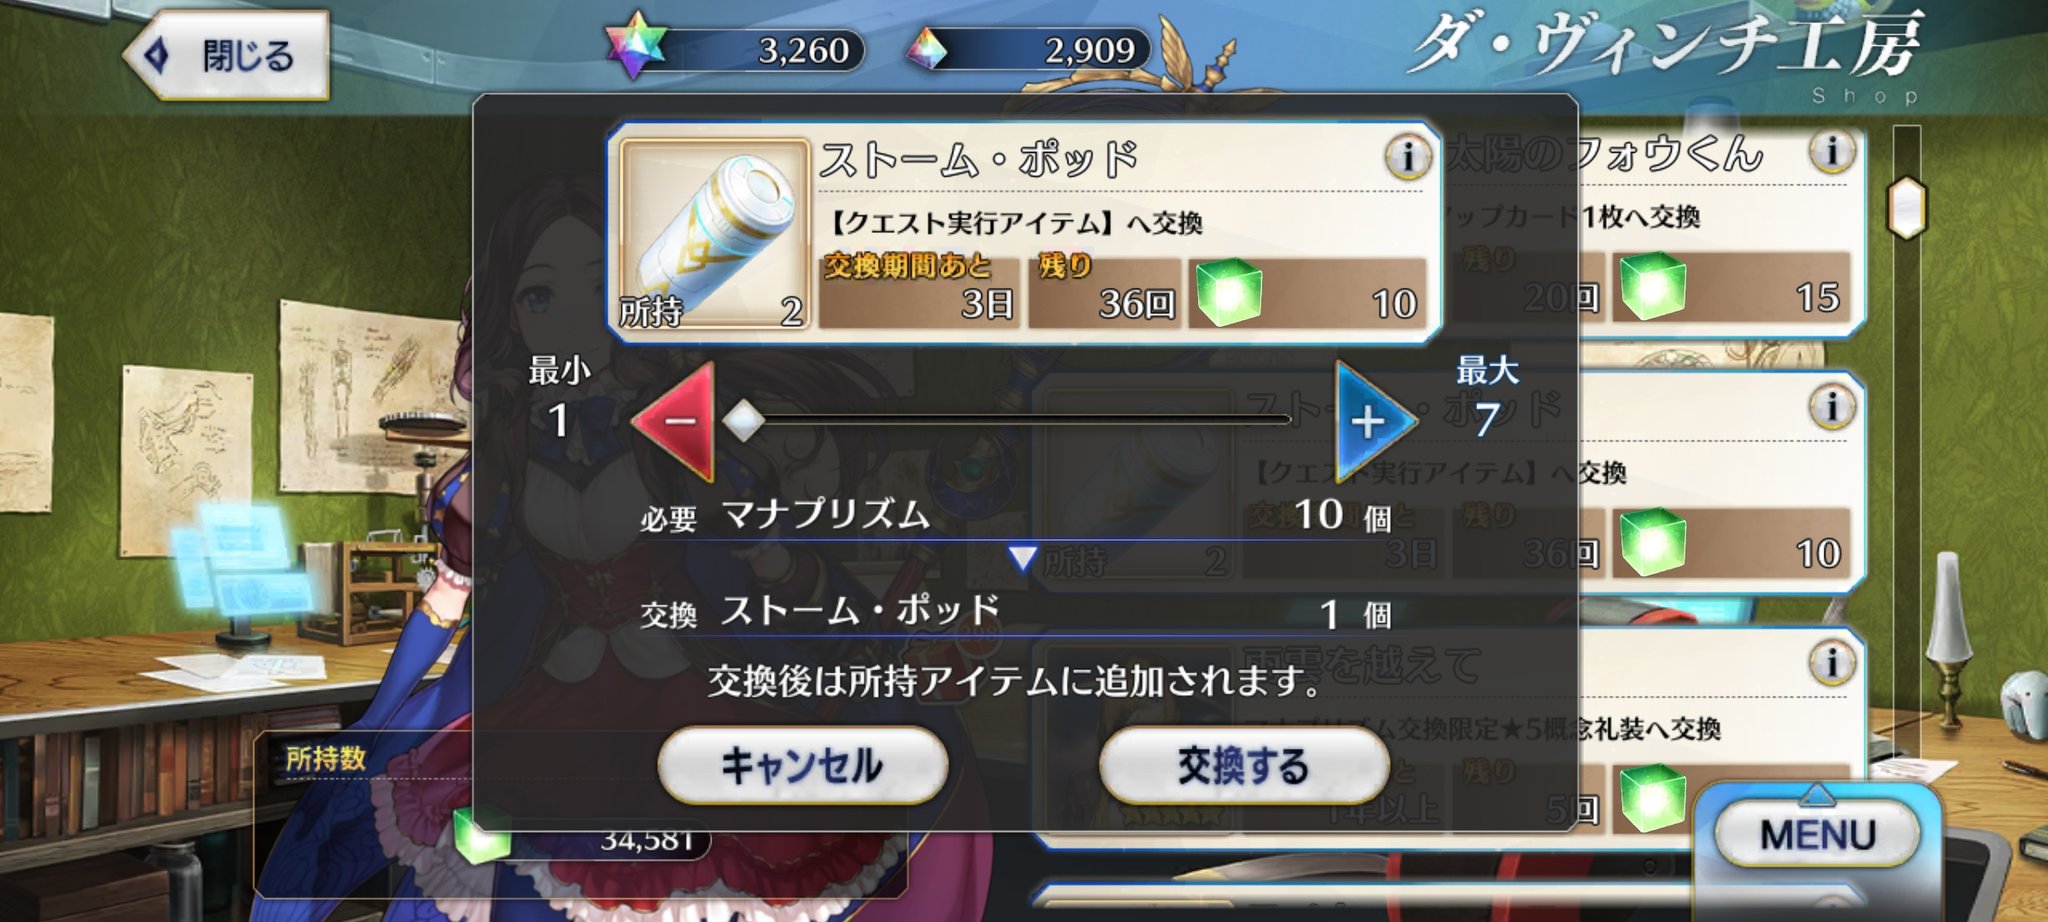
Task: Tap the rainbow star currency icon
Action: pos(634,47)
